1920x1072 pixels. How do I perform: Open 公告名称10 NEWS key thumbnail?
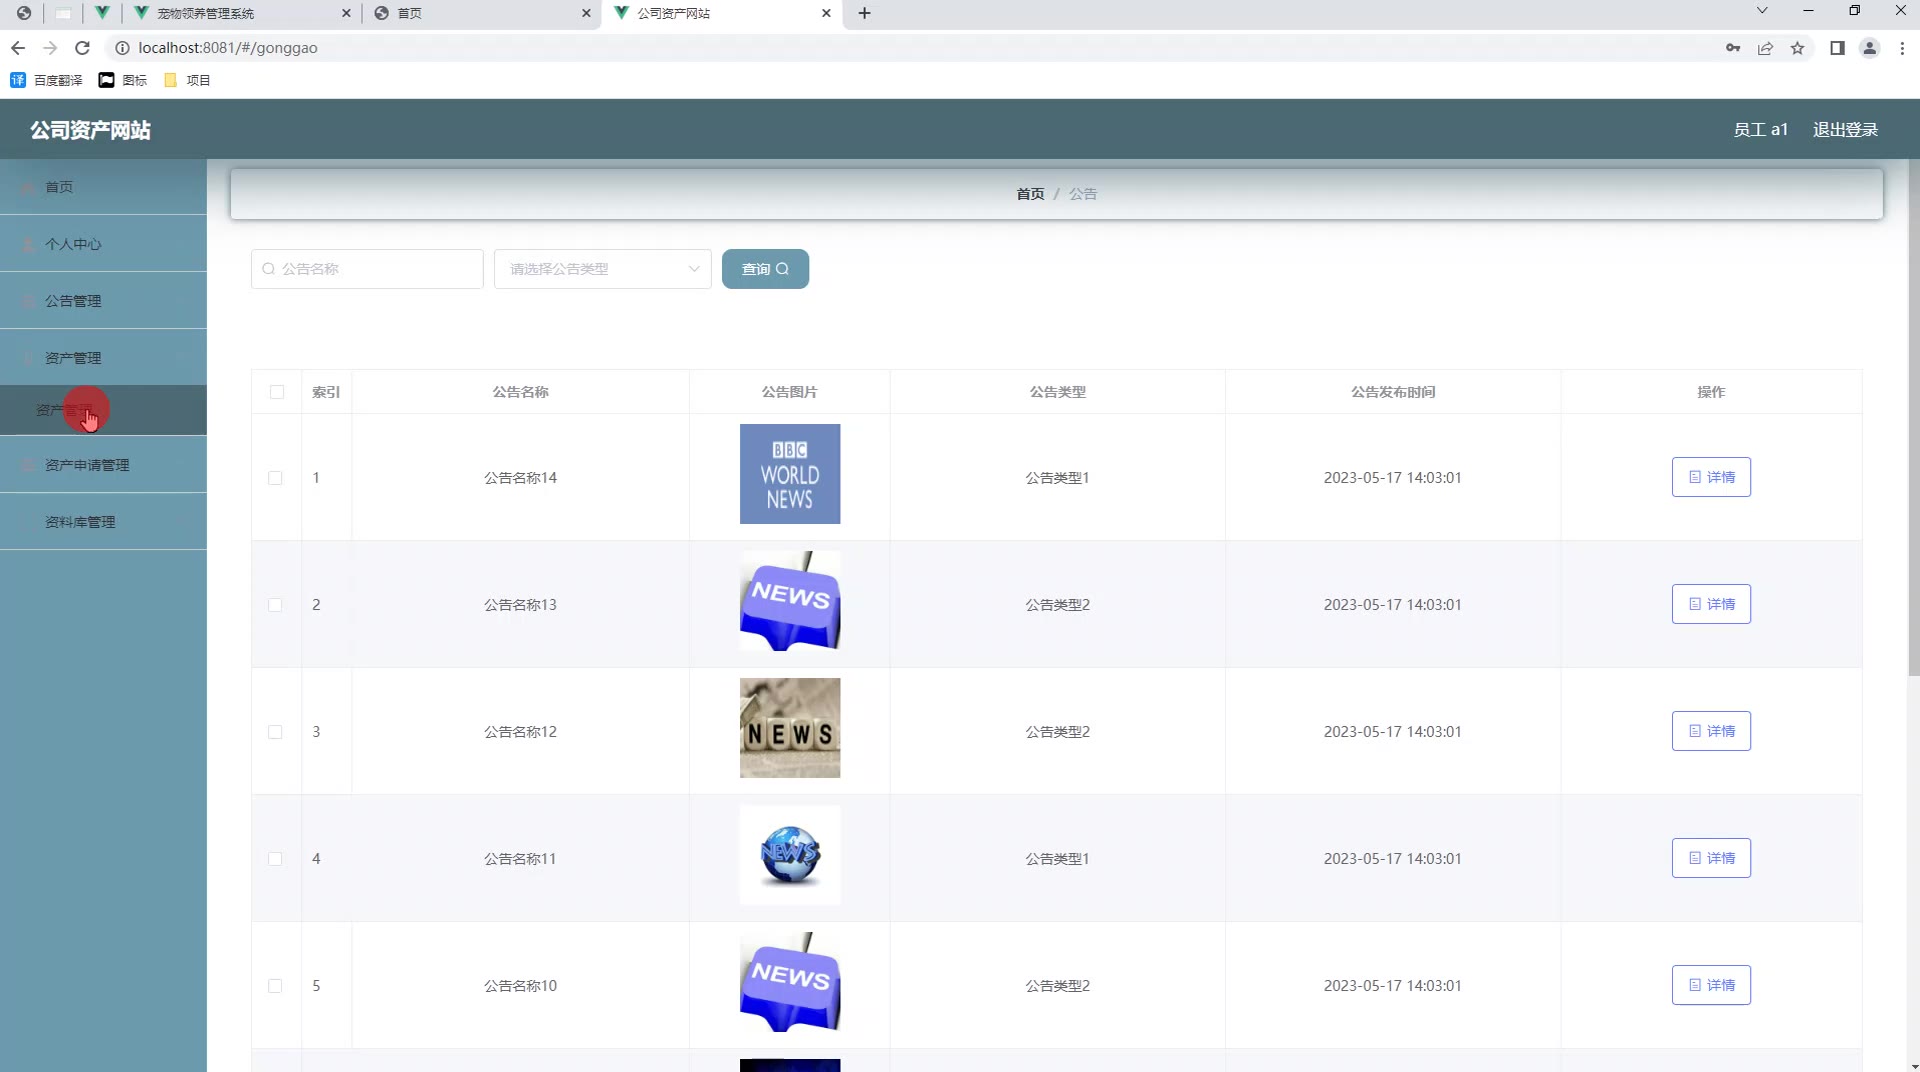pos(790,982)
